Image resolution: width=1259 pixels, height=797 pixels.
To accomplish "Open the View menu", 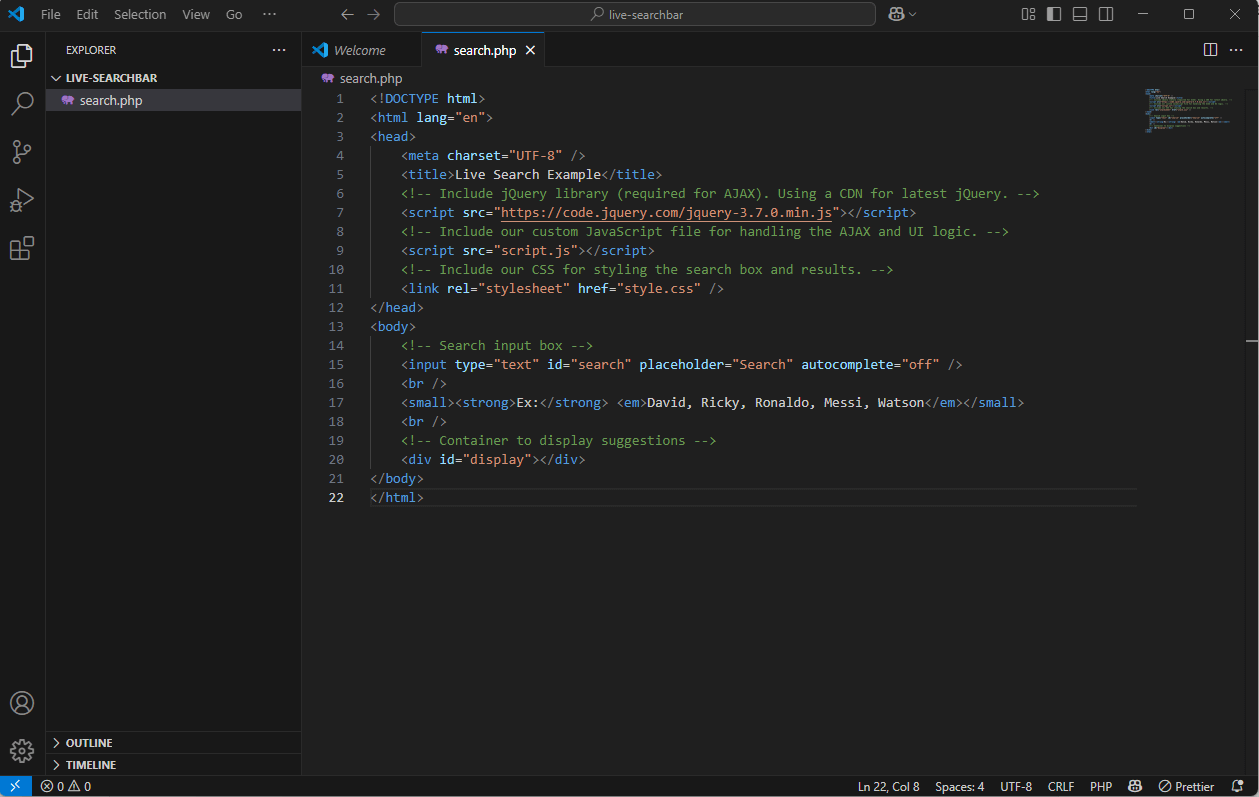I will pos(195,14).
